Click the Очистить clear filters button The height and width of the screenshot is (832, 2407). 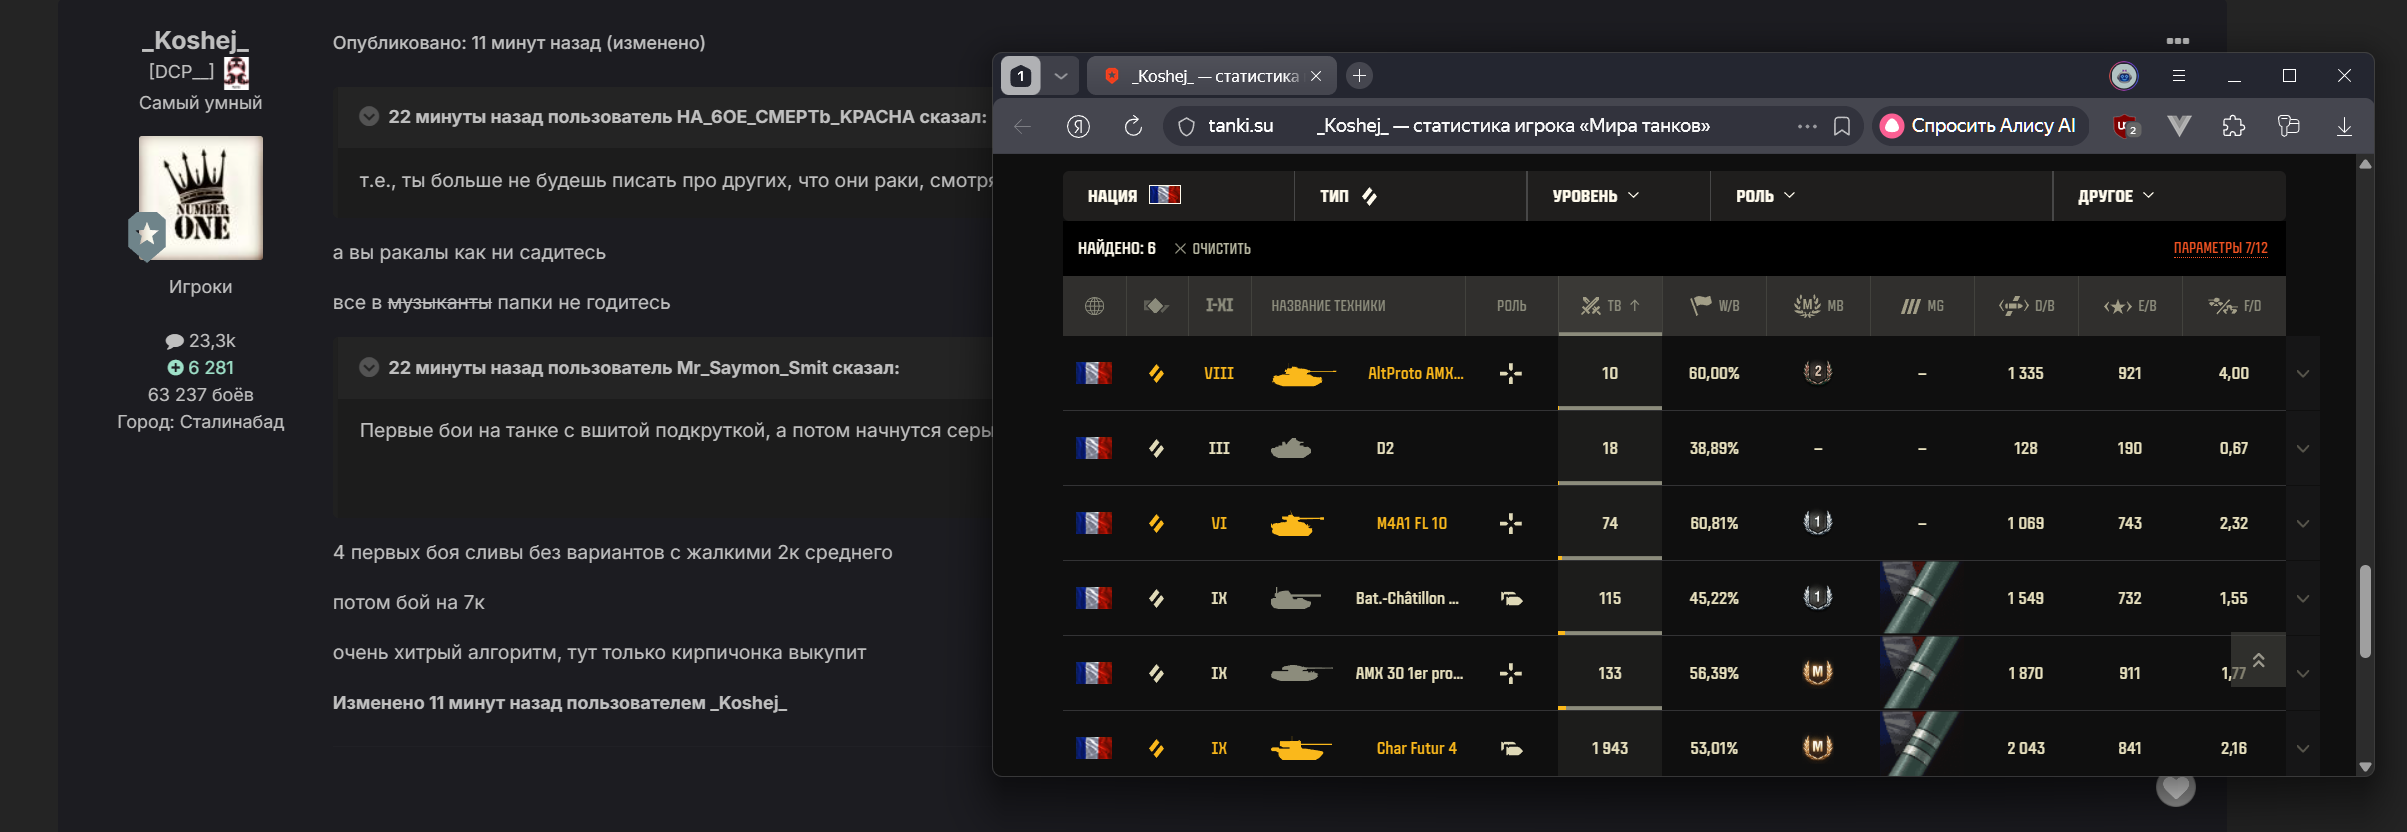[1212, 249]
